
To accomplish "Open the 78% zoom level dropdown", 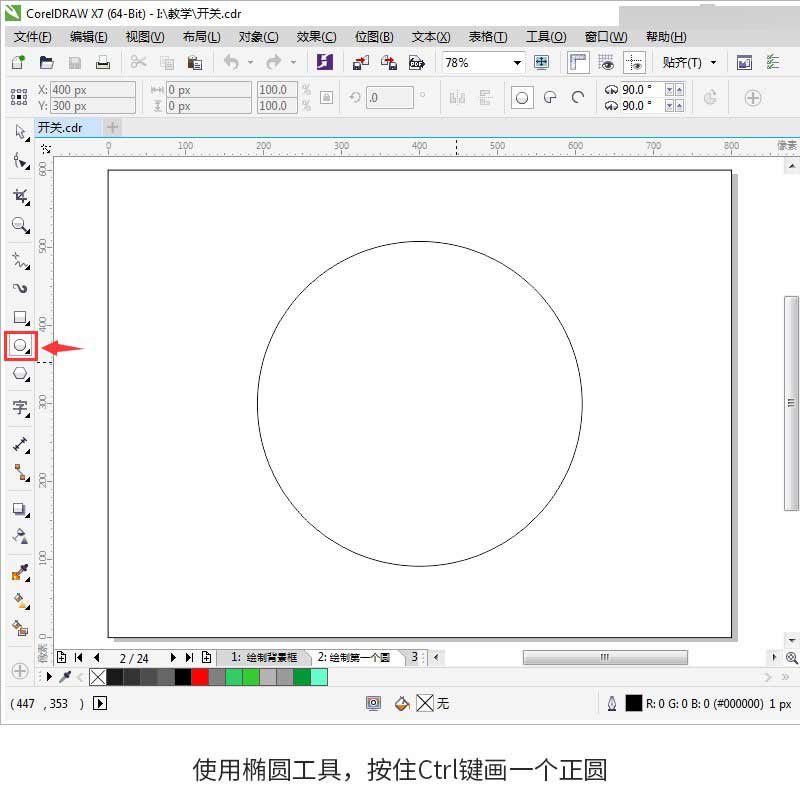I will tap(517, 63).
